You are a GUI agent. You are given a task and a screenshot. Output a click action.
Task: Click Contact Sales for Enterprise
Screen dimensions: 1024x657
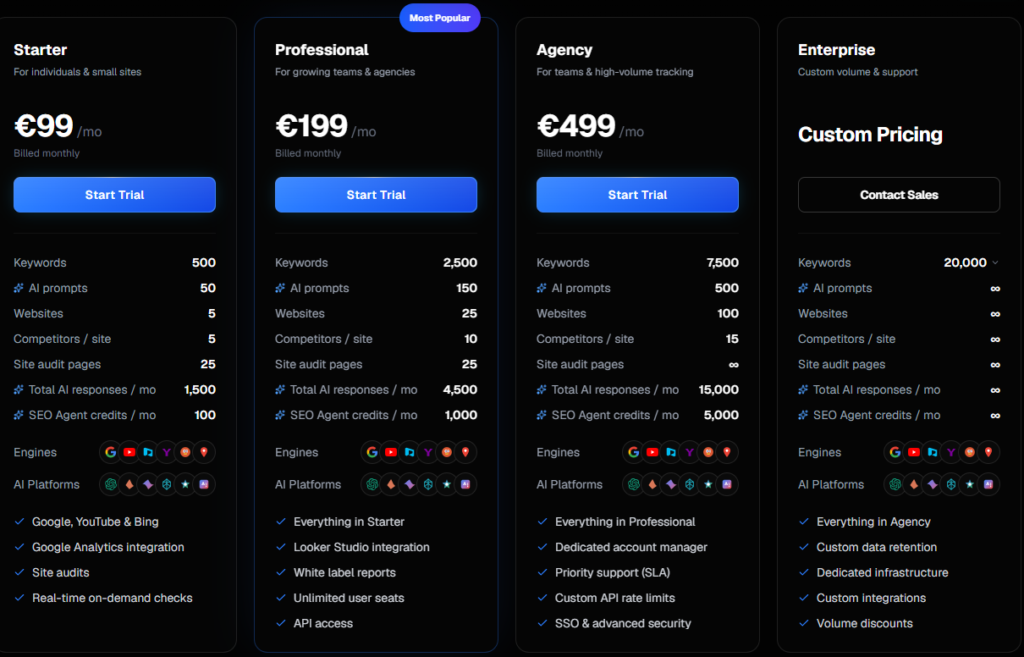pos(899,195)
